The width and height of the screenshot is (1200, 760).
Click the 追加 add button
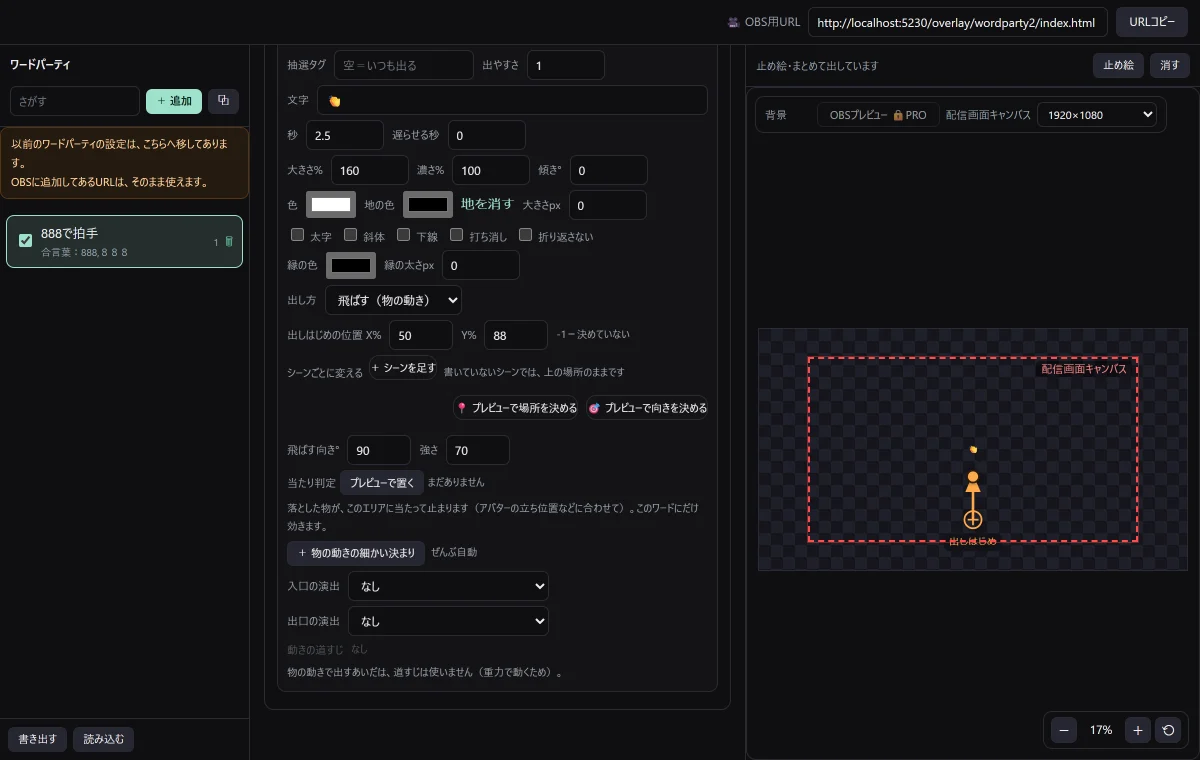pyautogui.click(x=174, y=101)
